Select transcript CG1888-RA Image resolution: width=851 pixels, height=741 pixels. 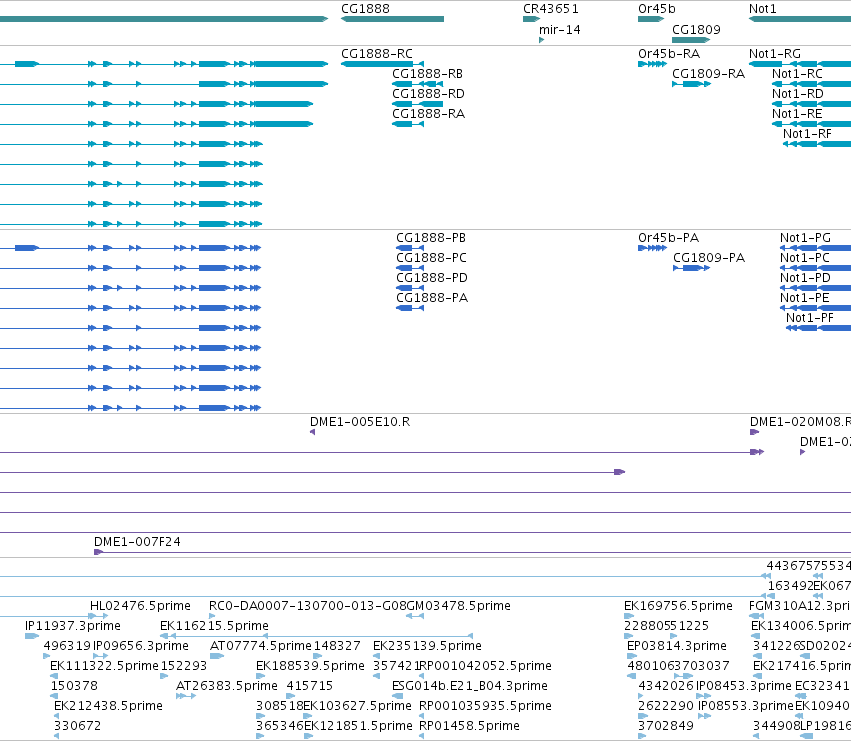click(408, 124)
